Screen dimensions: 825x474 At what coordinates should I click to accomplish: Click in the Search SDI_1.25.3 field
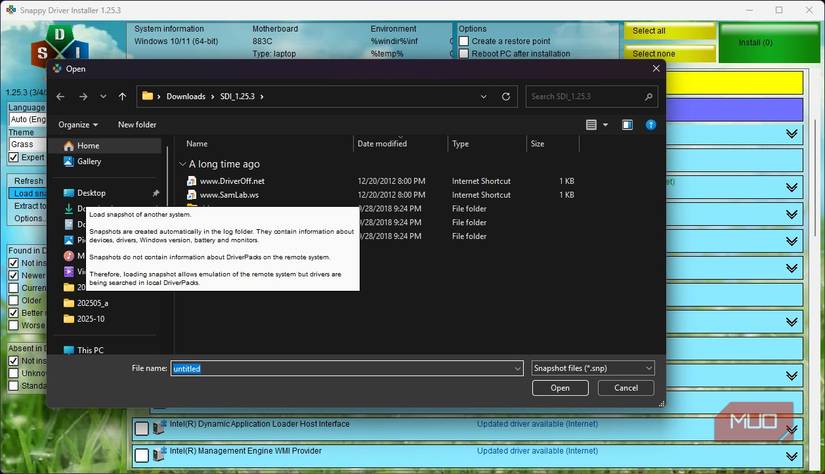tap(590, 97)
